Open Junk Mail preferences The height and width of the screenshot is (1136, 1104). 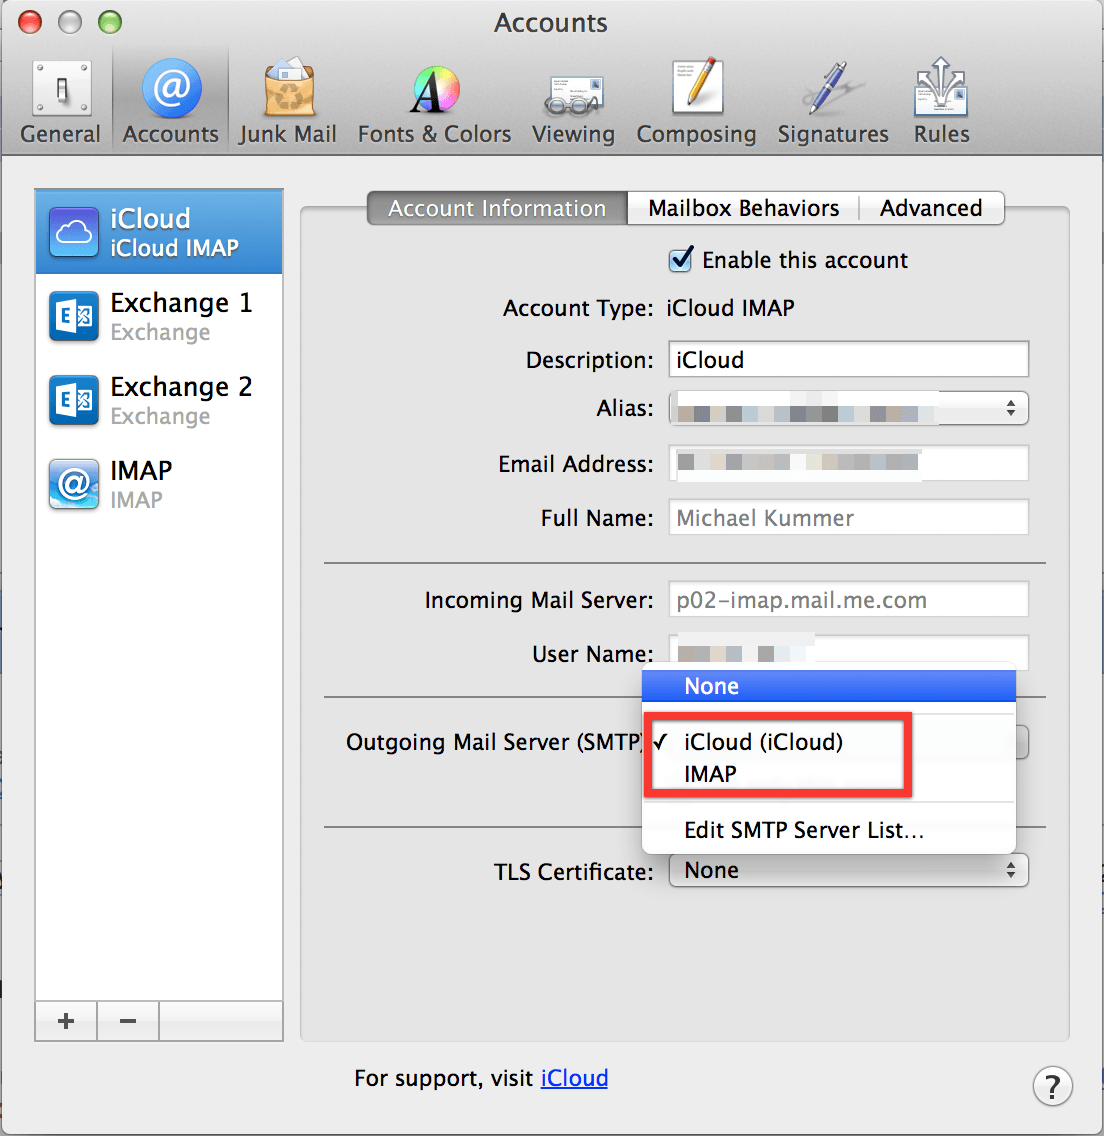(288, 101)
